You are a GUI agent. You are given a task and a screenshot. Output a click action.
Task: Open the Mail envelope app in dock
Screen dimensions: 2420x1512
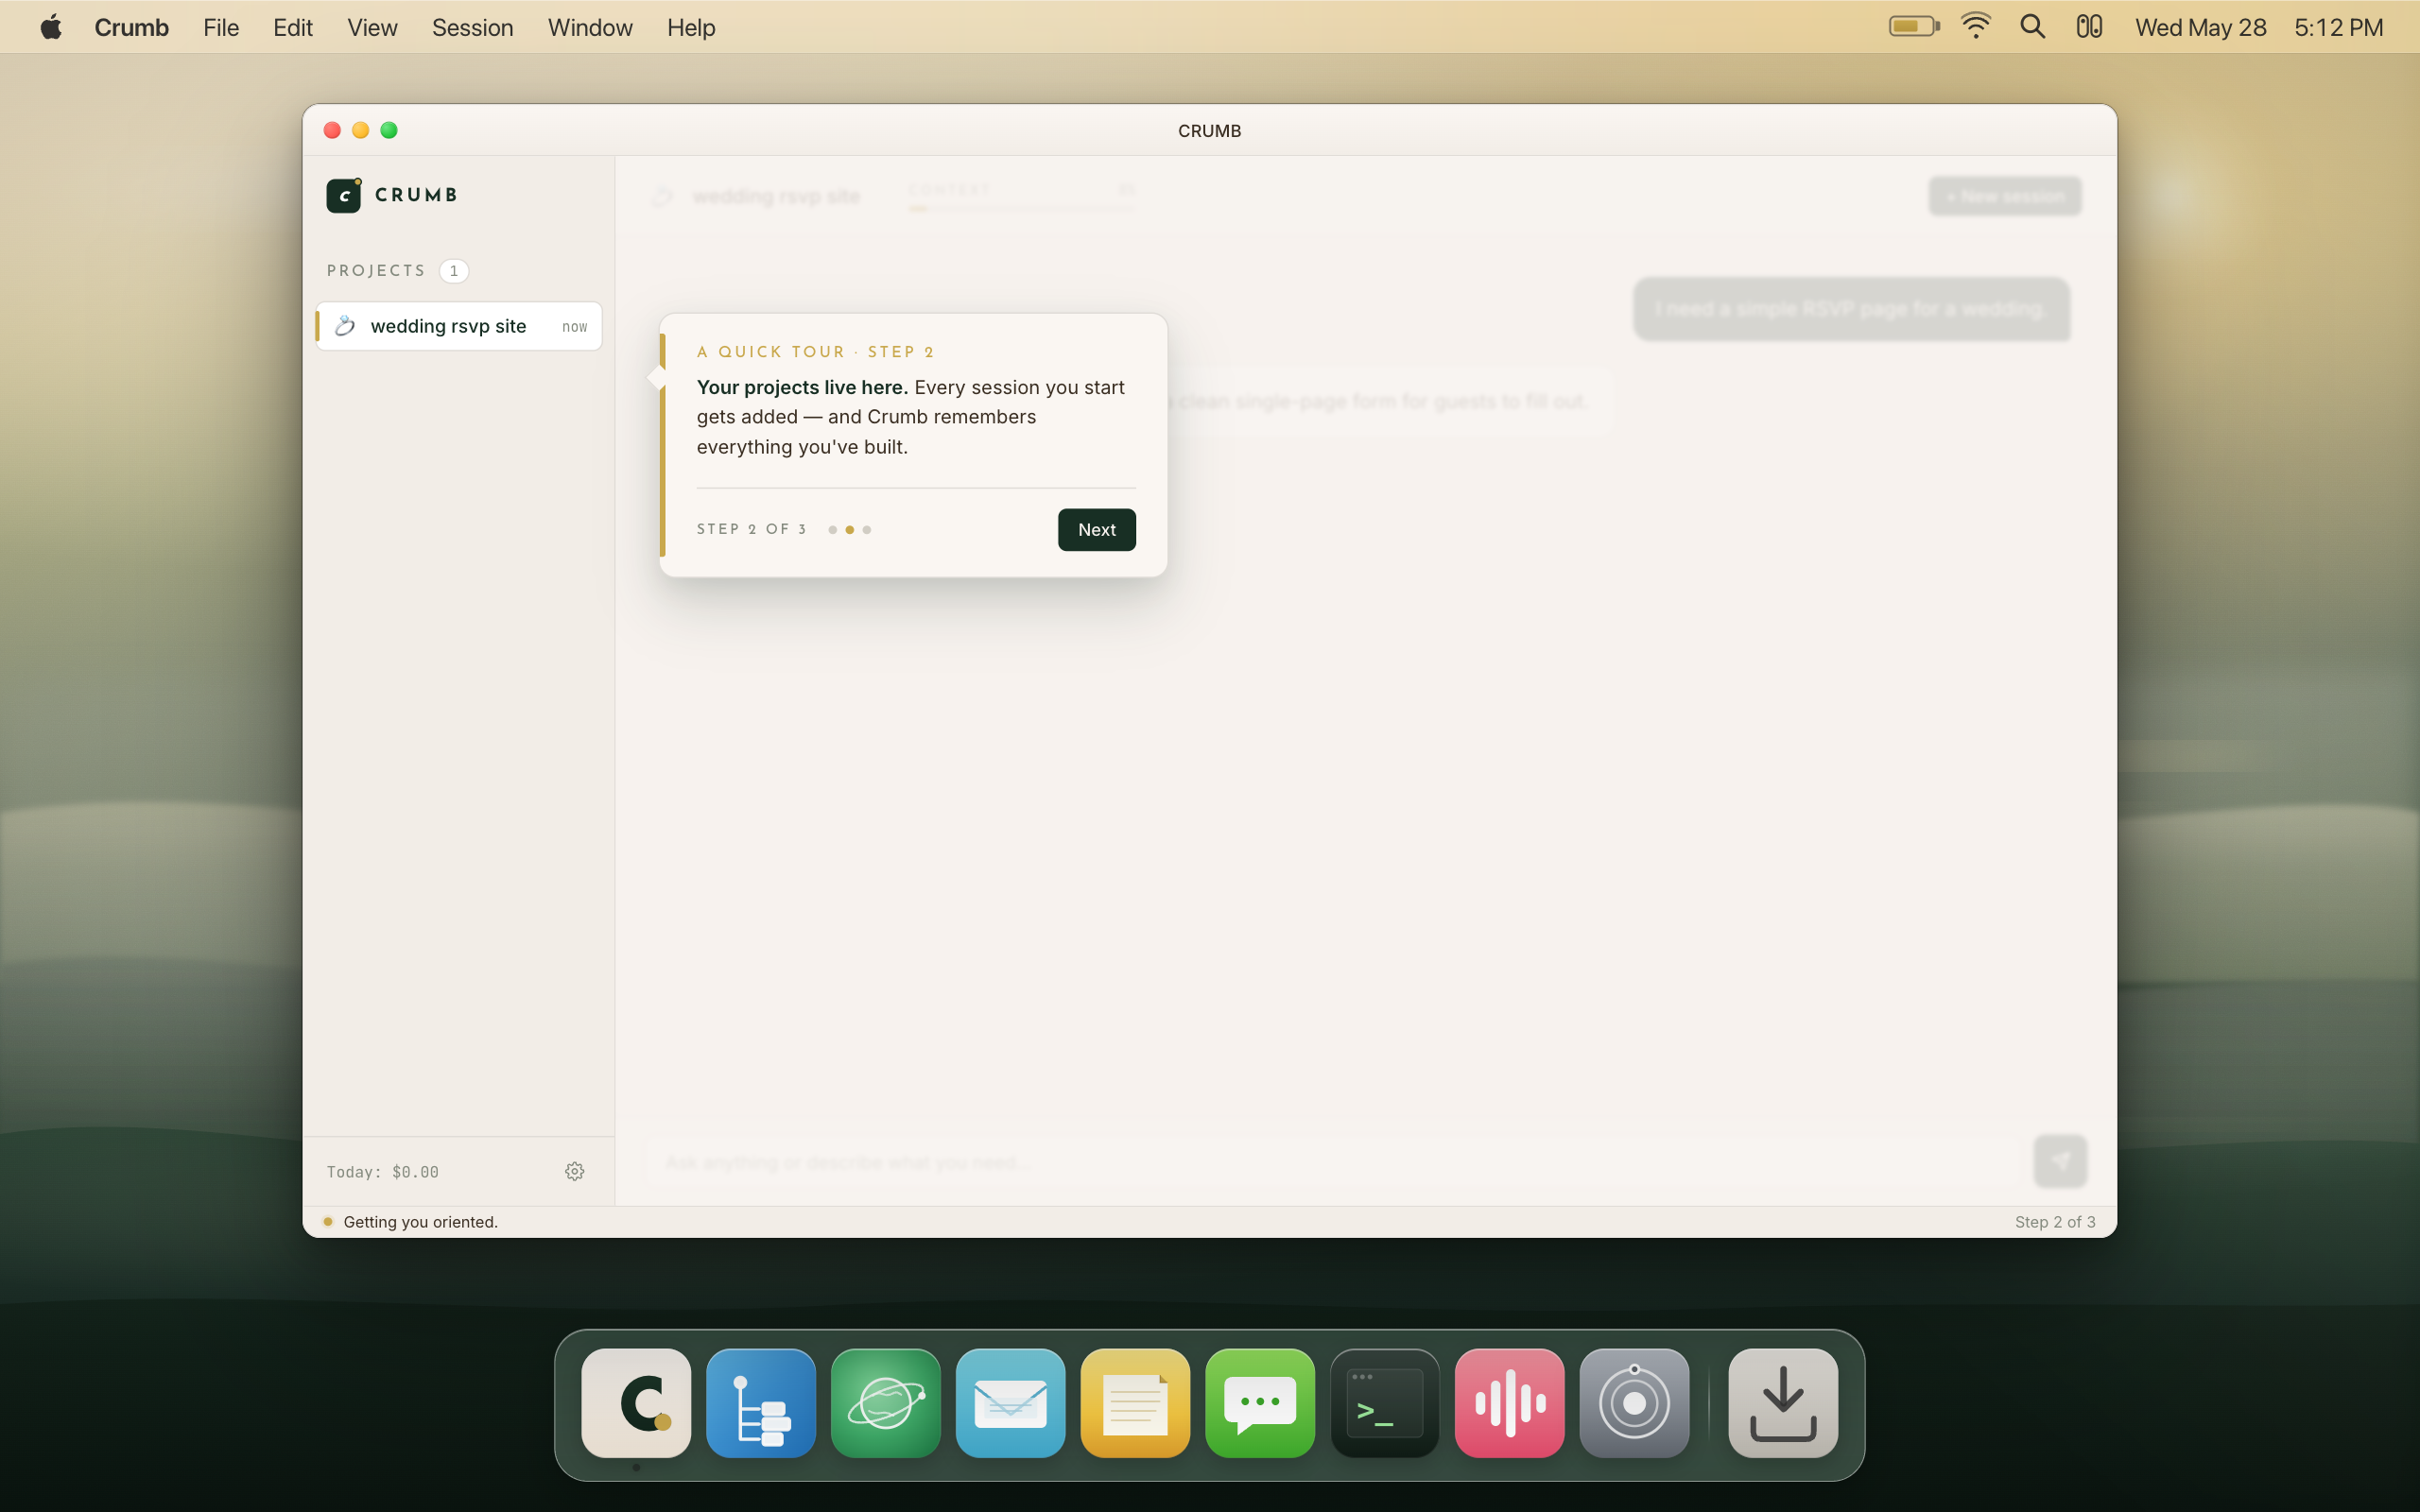[x=1010, y=1403]
